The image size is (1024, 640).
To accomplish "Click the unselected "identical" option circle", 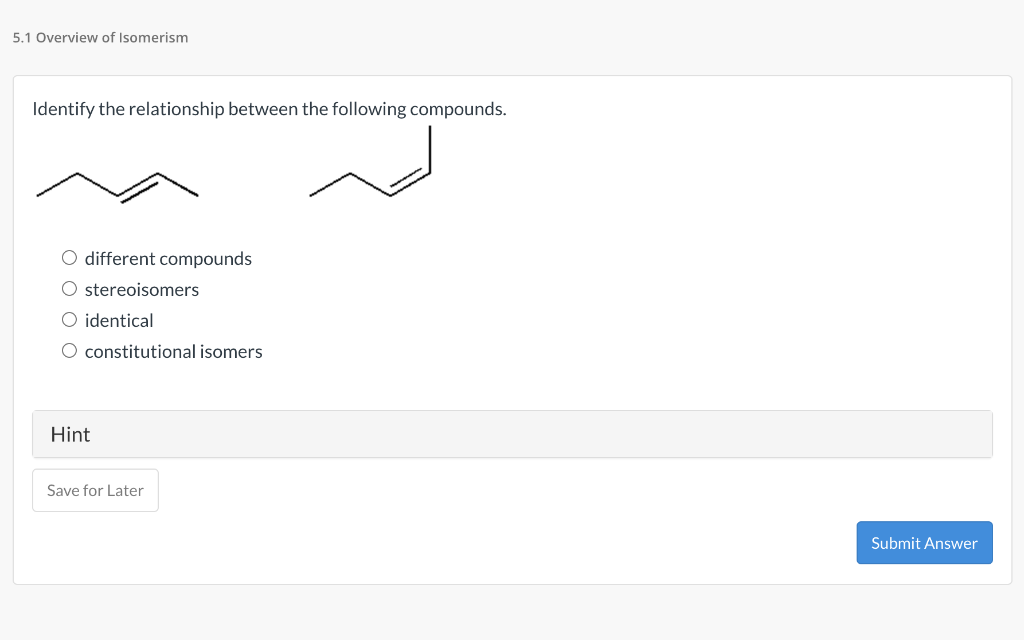I will (x=69, y=319).
